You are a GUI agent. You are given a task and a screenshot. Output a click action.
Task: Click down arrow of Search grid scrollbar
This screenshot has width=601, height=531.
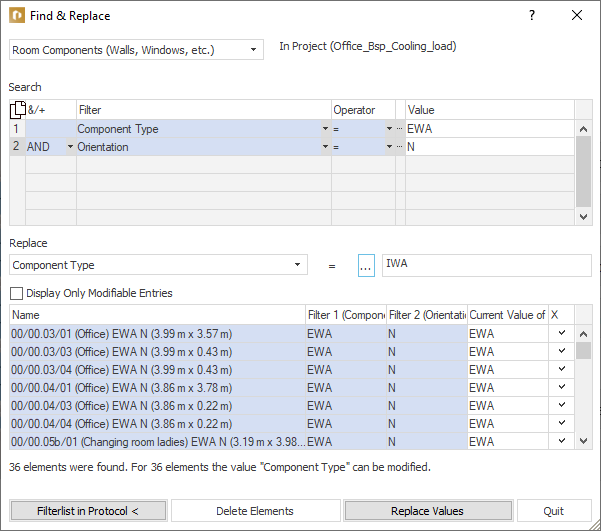[x=583, y=217]
